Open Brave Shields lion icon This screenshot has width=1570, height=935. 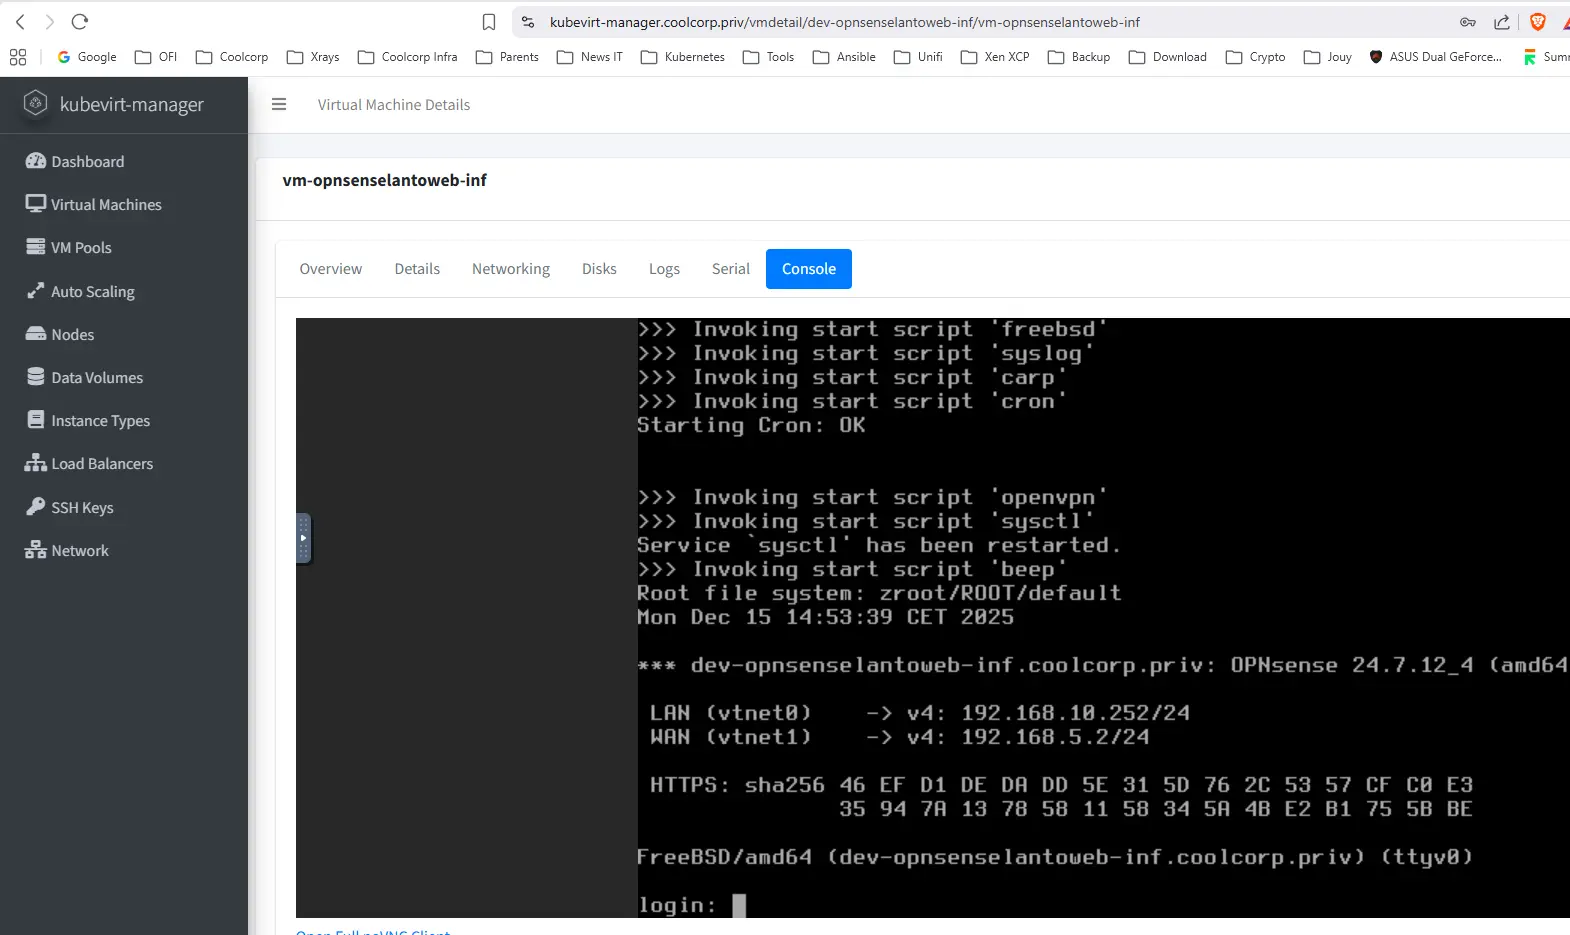click(1538, 22)
